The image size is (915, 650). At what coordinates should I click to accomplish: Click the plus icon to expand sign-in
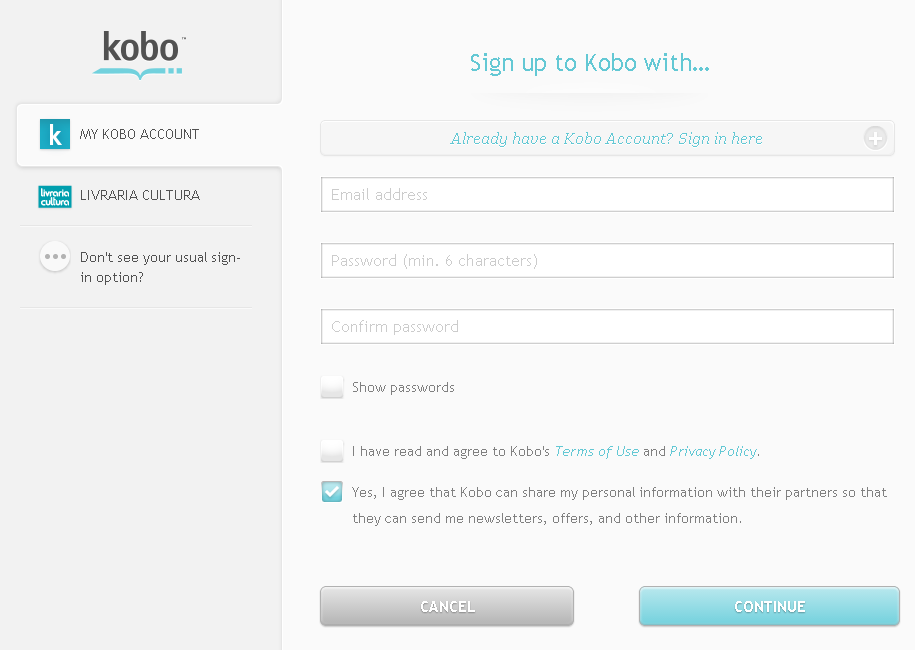[x=875, y=139]
